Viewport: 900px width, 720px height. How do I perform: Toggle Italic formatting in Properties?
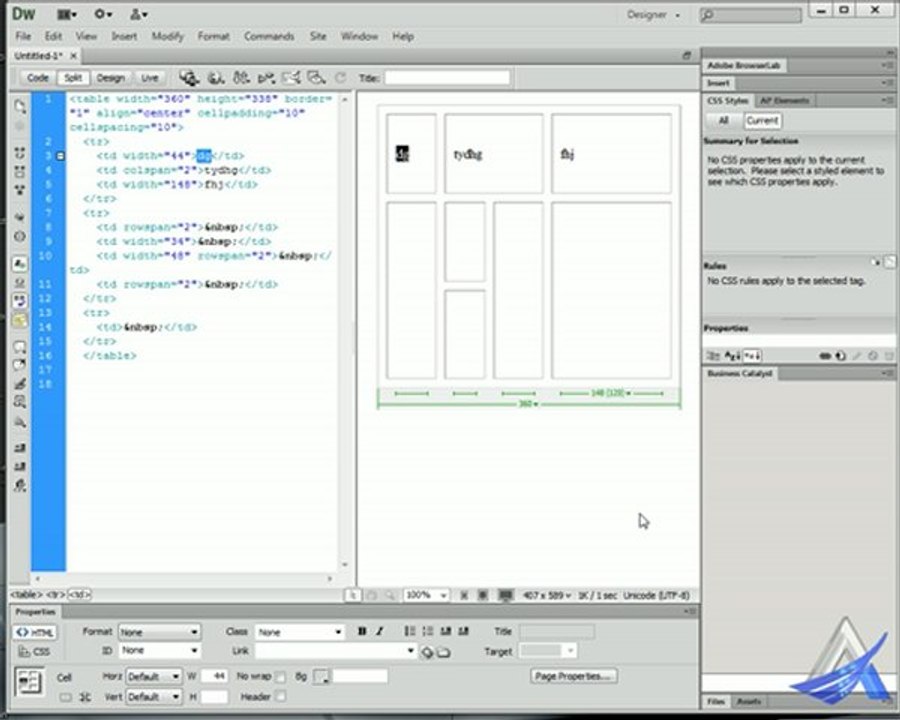point(379,631)
